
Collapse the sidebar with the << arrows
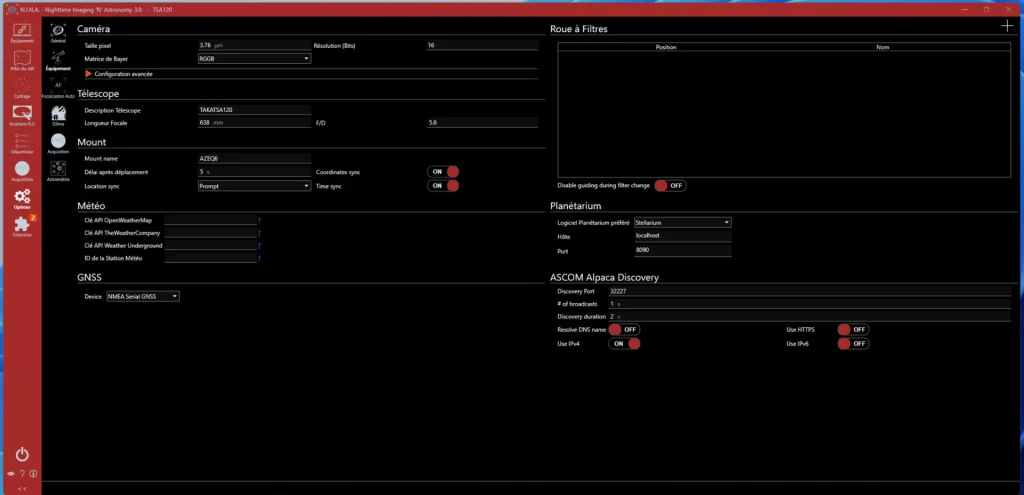pos(22,487)
